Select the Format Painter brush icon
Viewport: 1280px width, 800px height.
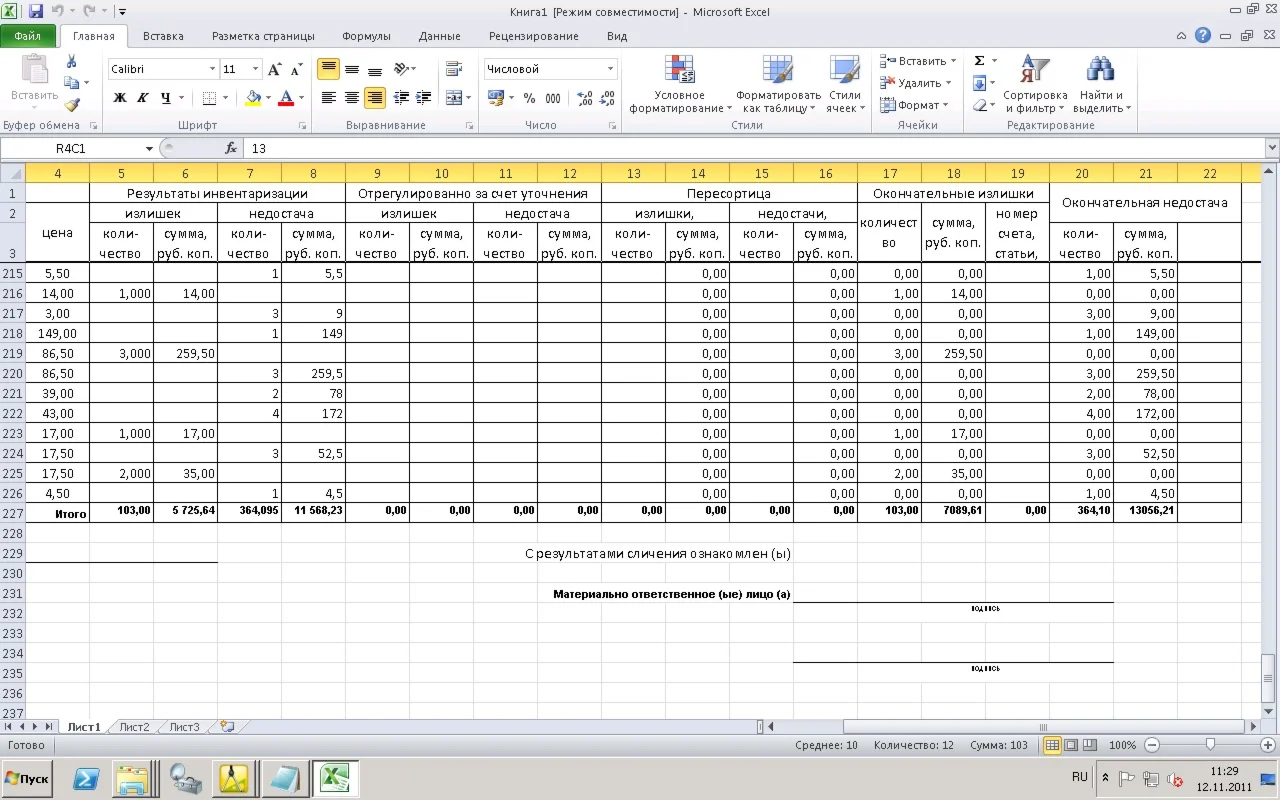tap(72, 105)
